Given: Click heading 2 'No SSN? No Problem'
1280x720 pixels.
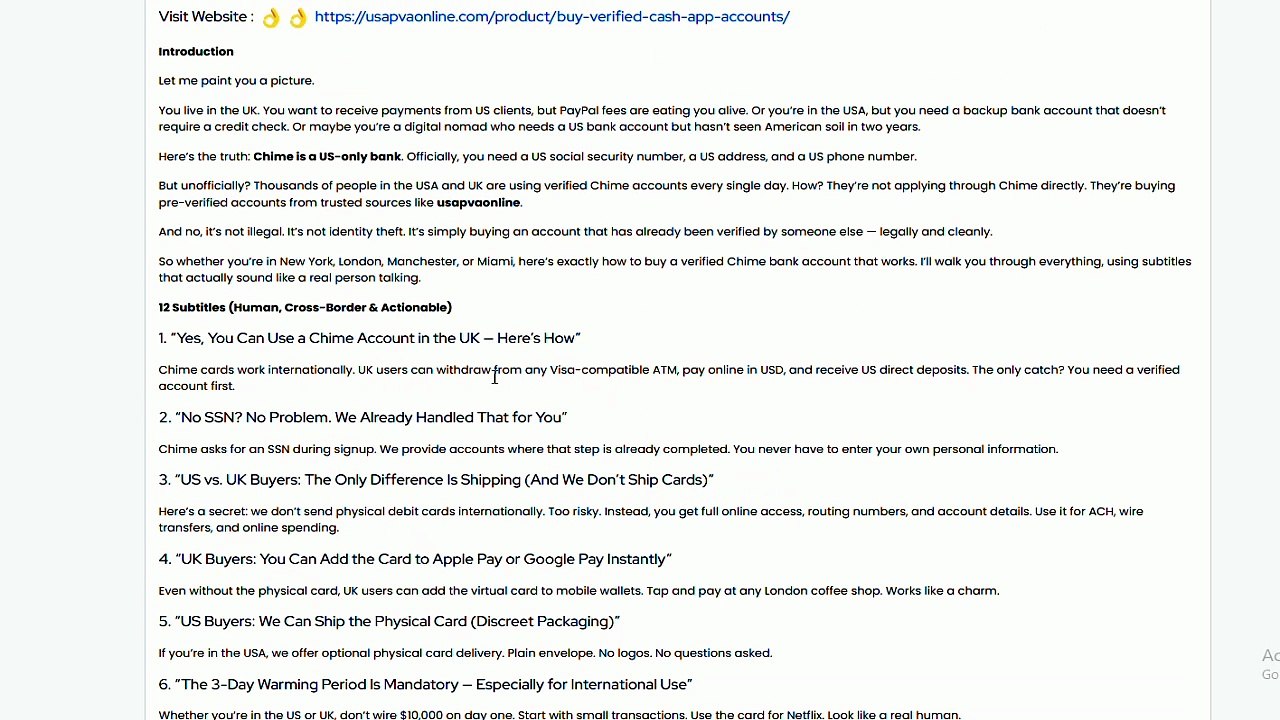Looking at the screenshot, I should tap(363, 417).
